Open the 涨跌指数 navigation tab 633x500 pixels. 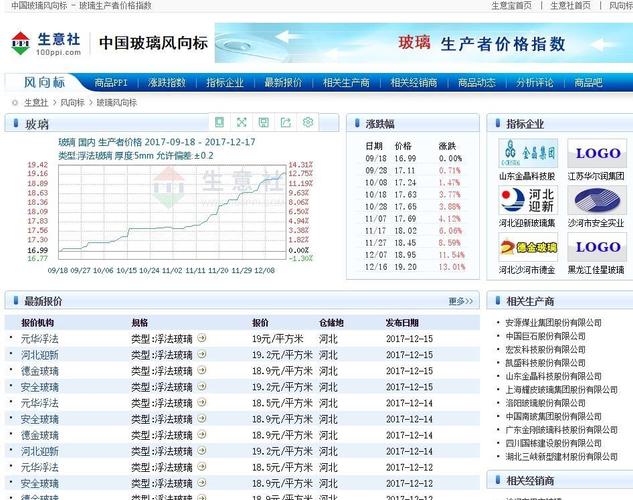tap(167, 83)
